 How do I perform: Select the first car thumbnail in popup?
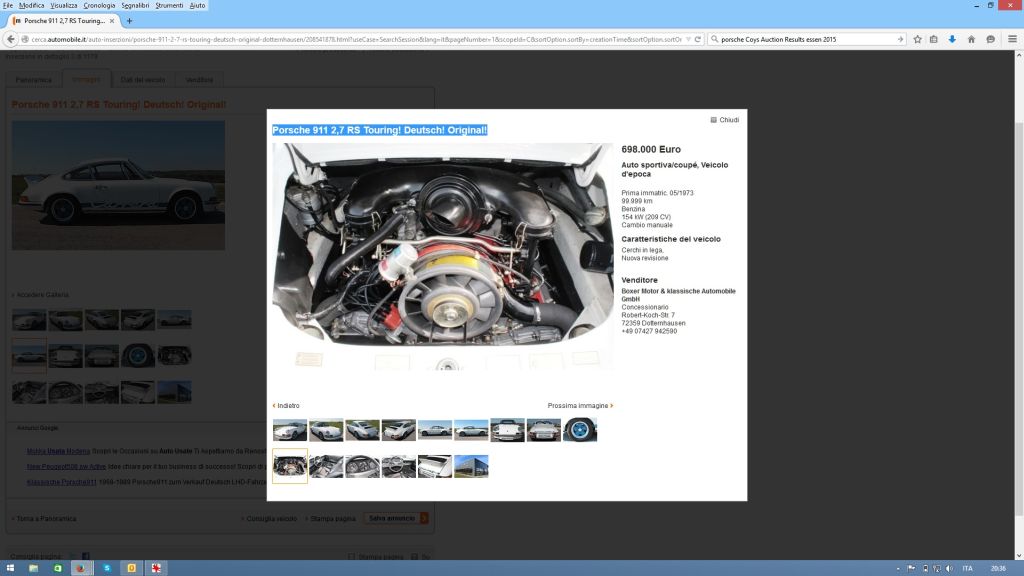[x=290, y=430]
